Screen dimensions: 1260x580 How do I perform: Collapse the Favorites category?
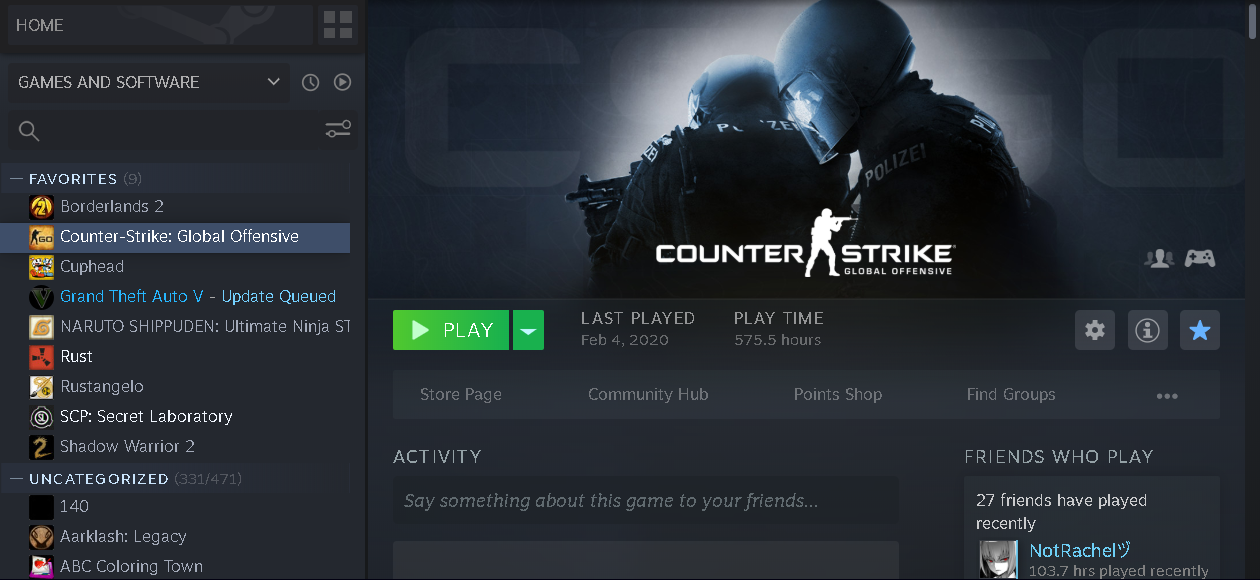(16, 179)
